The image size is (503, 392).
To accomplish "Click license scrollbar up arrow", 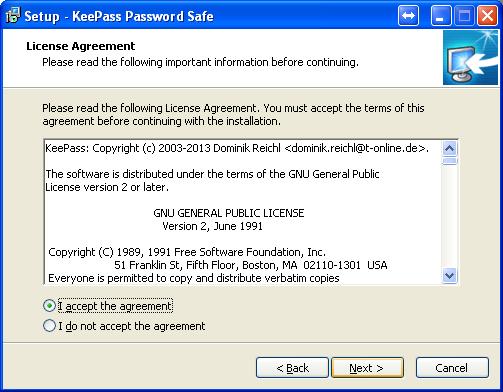I will [x=450, y=148].
